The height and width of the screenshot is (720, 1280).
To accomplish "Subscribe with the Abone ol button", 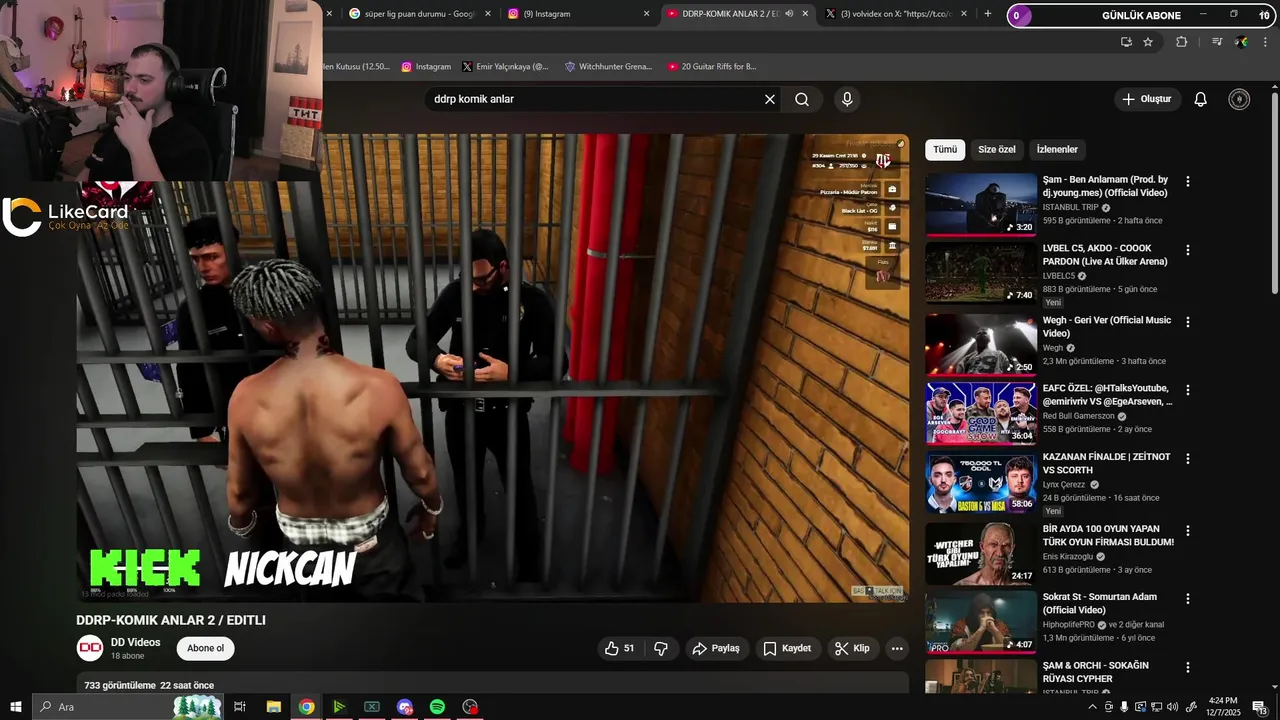I will (x=206, y=648).
